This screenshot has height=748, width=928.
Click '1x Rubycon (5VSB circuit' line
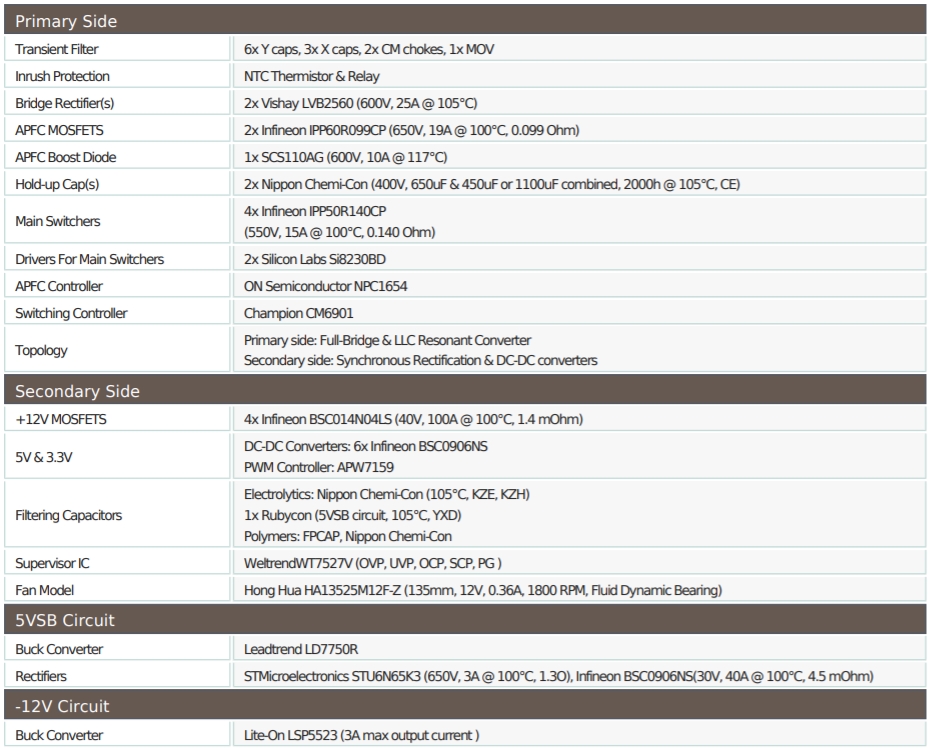pos(352,515)
